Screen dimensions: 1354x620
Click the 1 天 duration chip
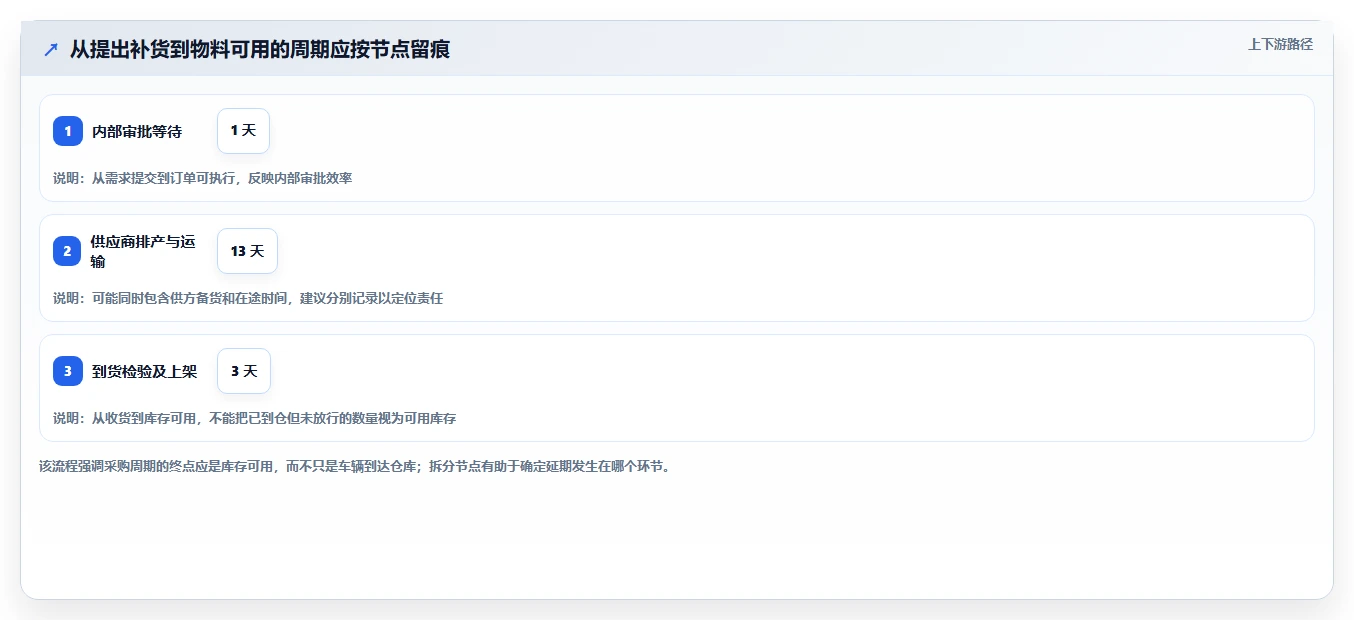pos(243,131)
